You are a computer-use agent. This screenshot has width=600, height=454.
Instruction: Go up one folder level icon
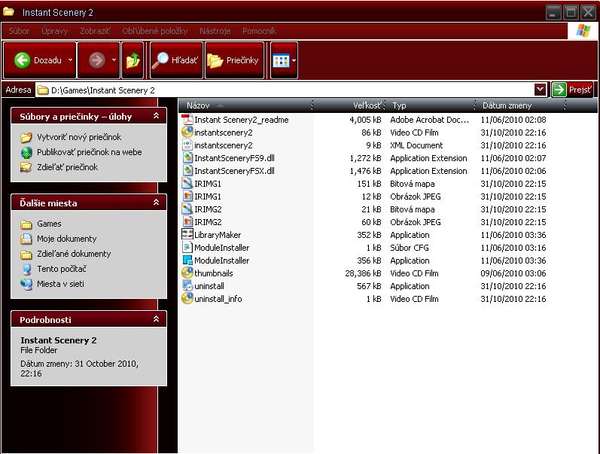click(133, 60)
